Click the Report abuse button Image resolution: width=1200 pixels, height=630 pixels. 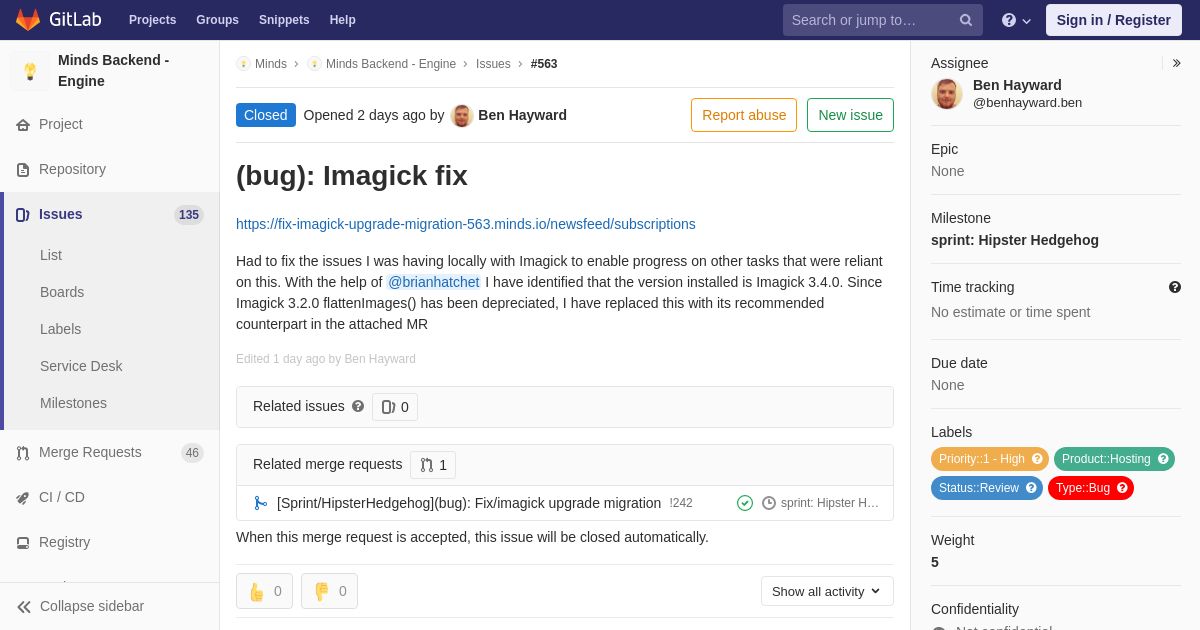(744, 115)
